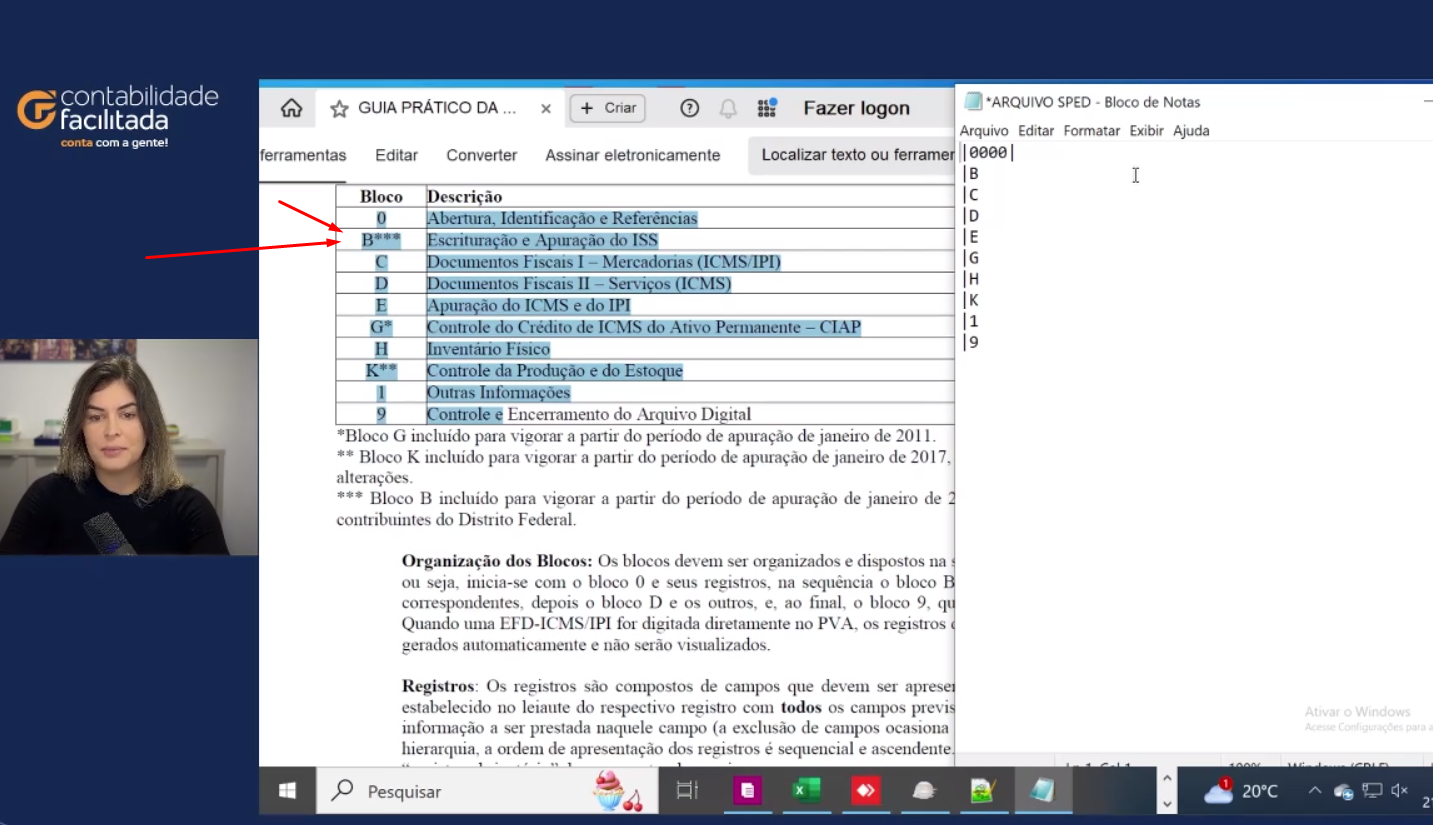Screen dimensions: 1433x825
Task: Click the muted volume tray icon
Action: pos(1400,791)
